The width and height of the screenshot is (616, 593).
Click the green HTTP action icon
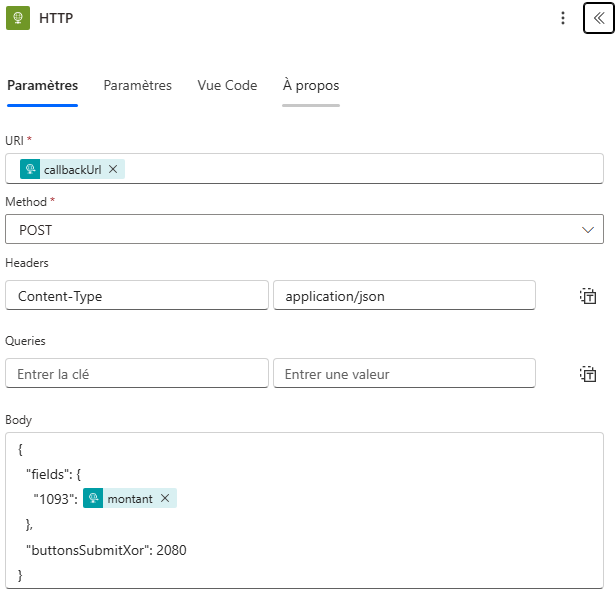tap(18, 19)
